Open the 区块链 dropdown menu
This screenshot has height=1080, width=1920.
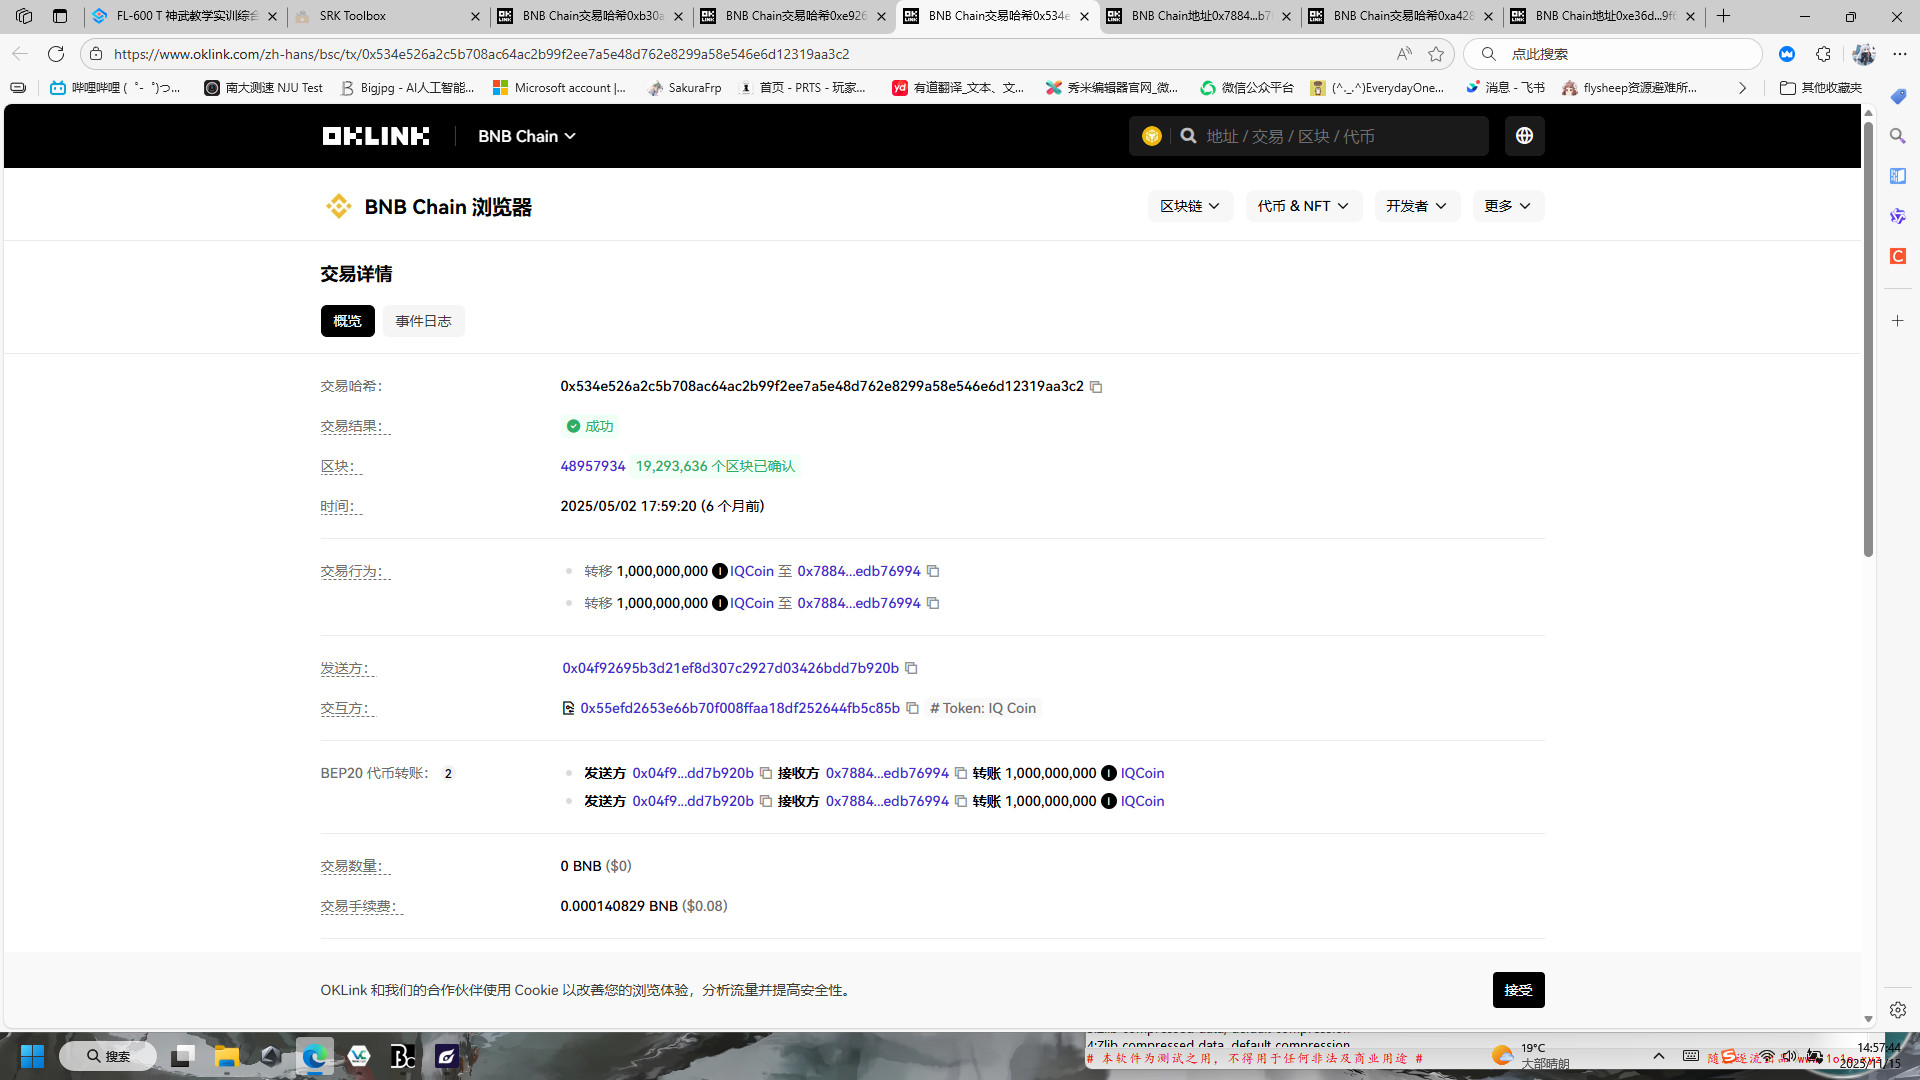(x=1189, y=206)
